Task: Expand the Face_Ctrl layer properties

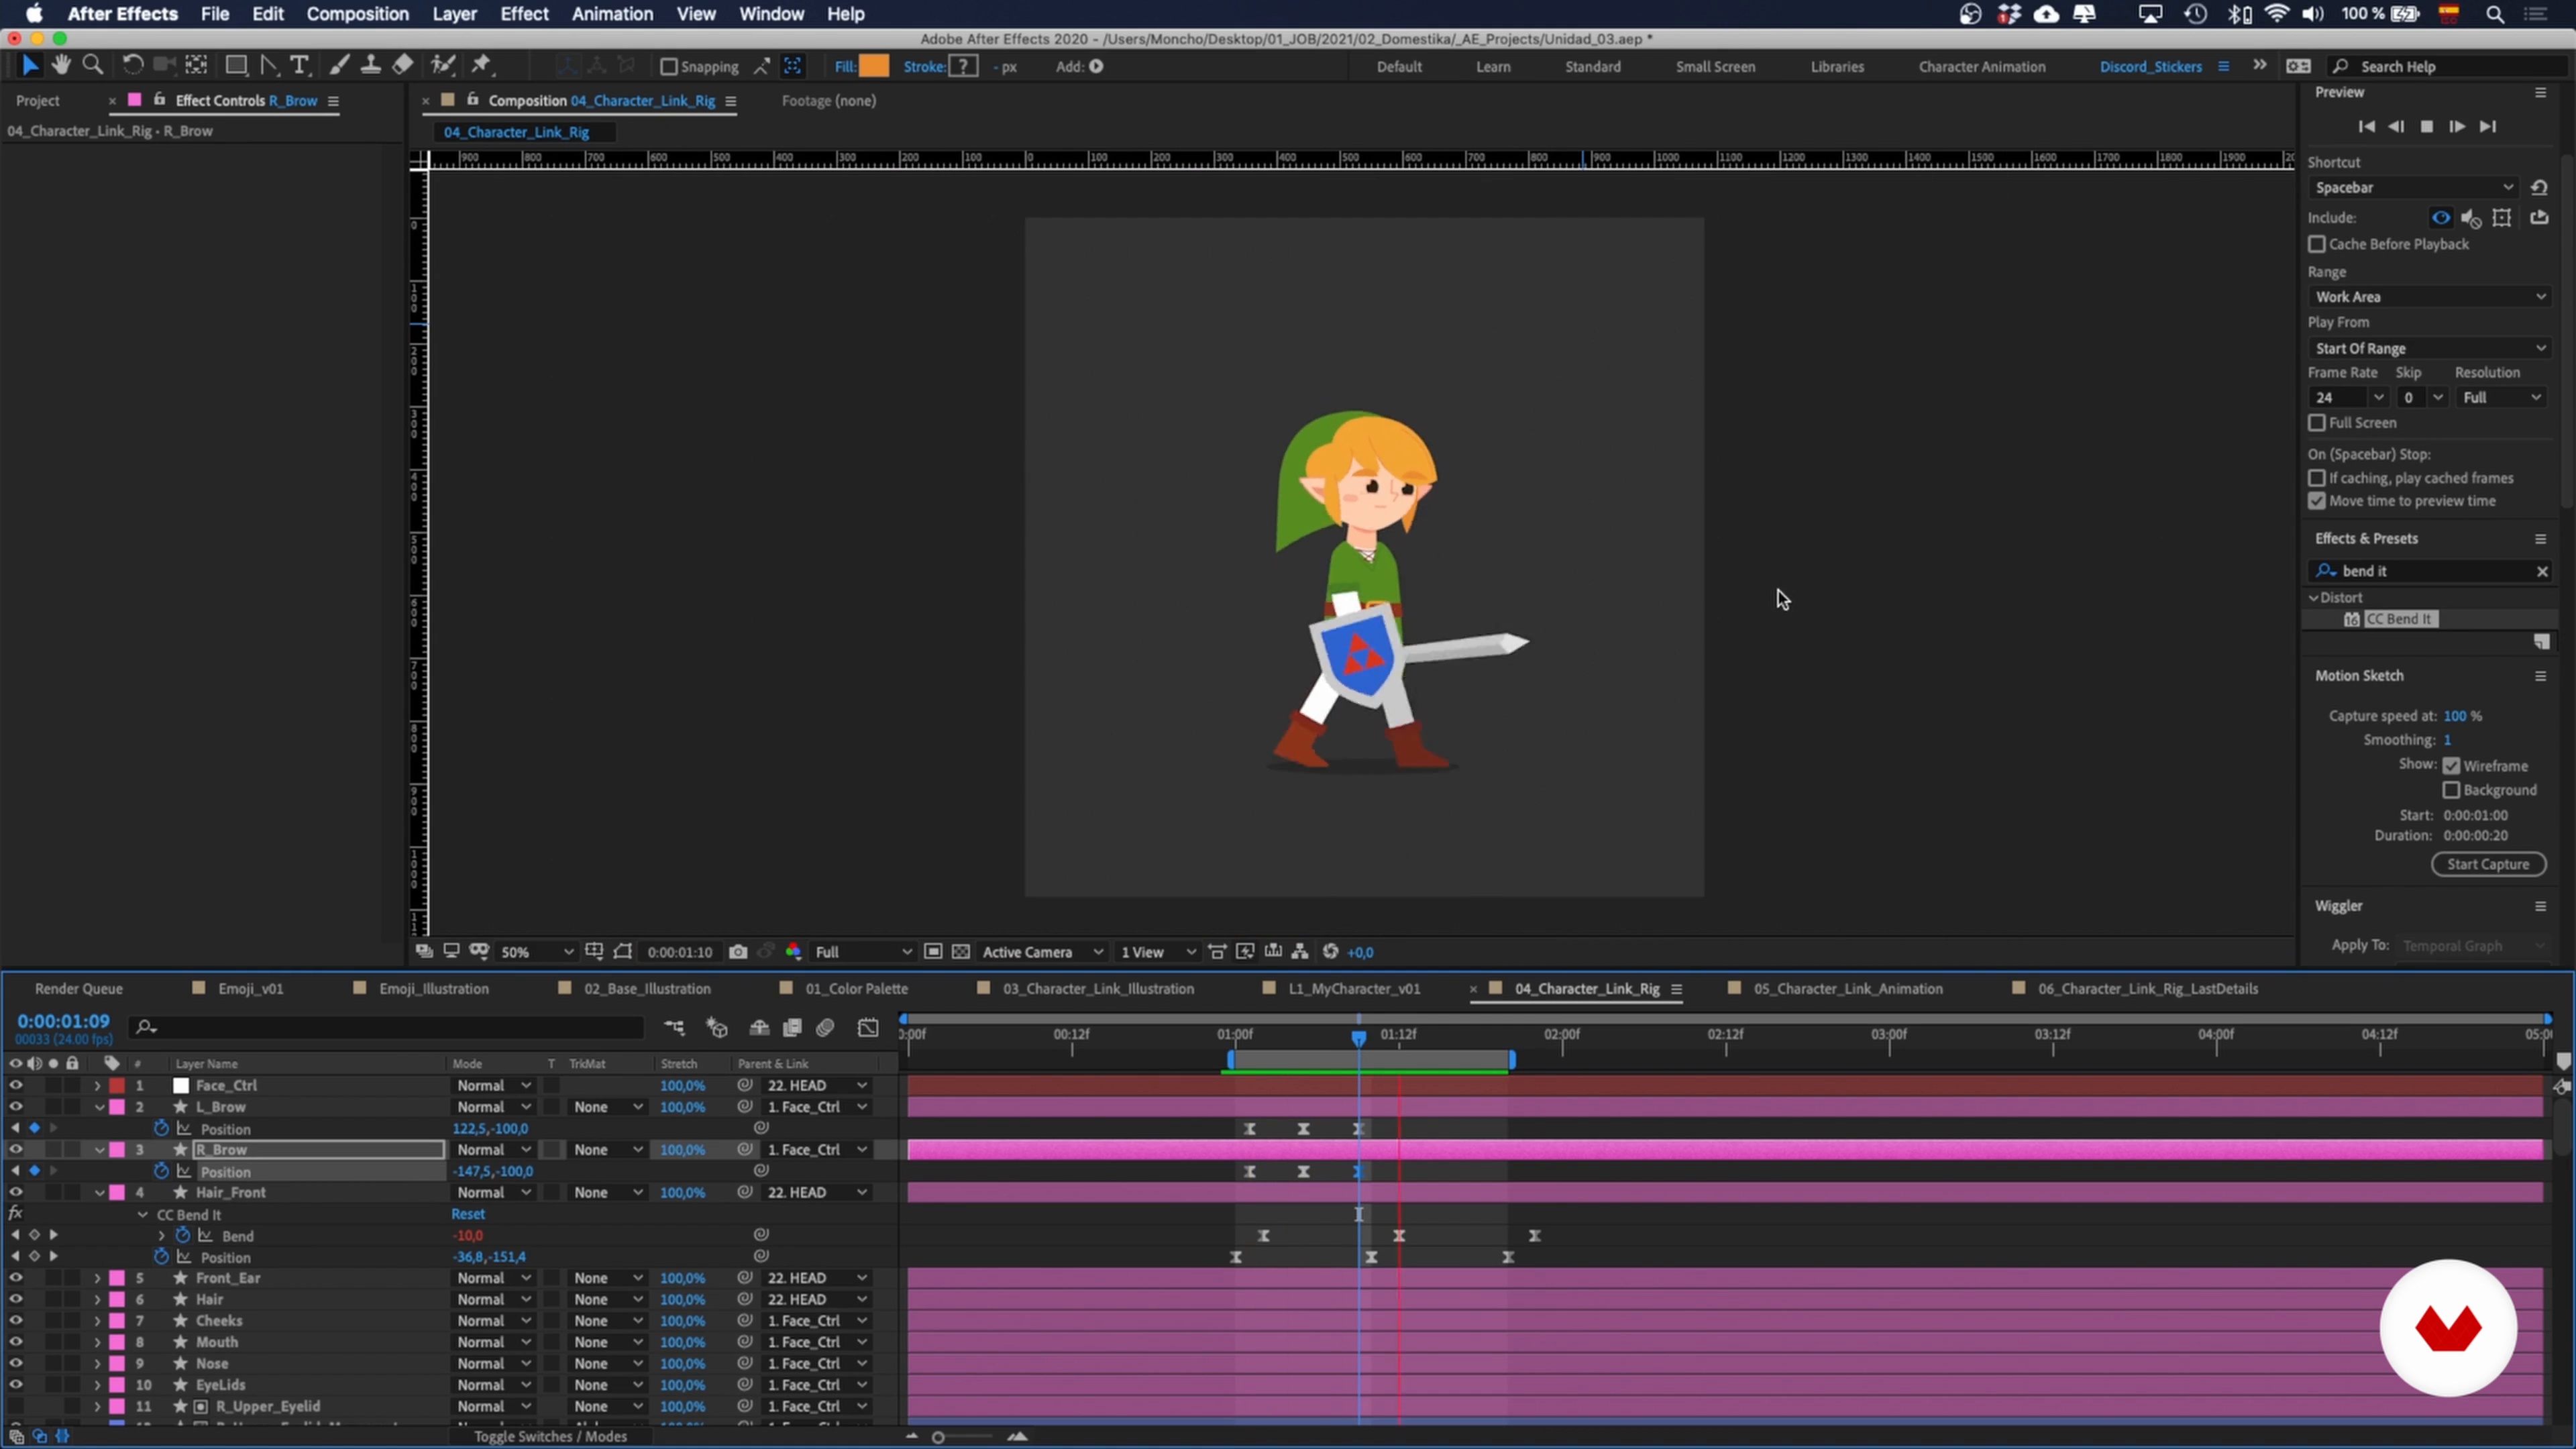Action: pyautogui.click(x=97, y=1085)
